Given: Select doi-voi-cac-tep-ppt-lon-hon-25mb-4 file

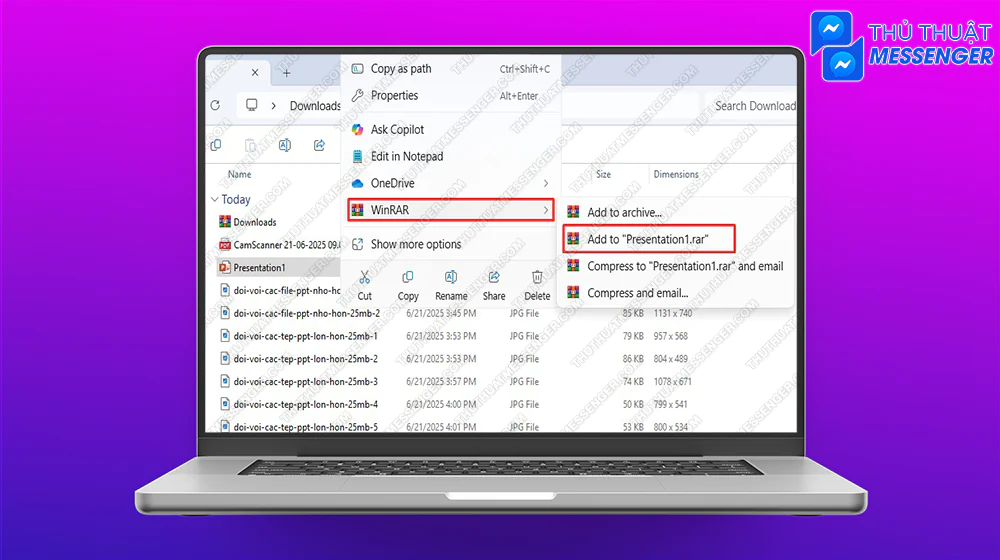Looking at the screenshot, I should (305, 404).
